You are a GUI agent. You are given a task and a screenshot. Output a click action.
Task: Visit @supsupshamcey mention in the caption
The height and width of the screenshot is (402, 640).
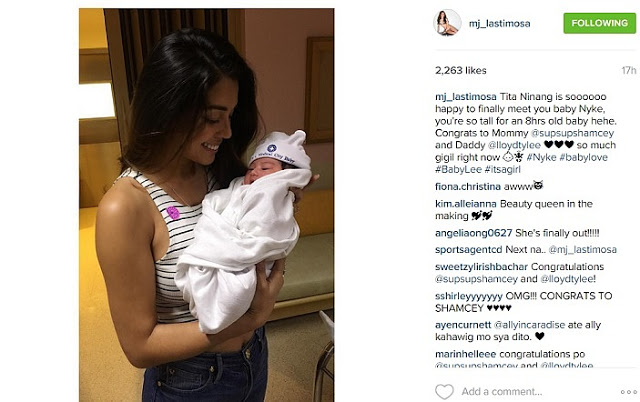click(x=572, y=133)
